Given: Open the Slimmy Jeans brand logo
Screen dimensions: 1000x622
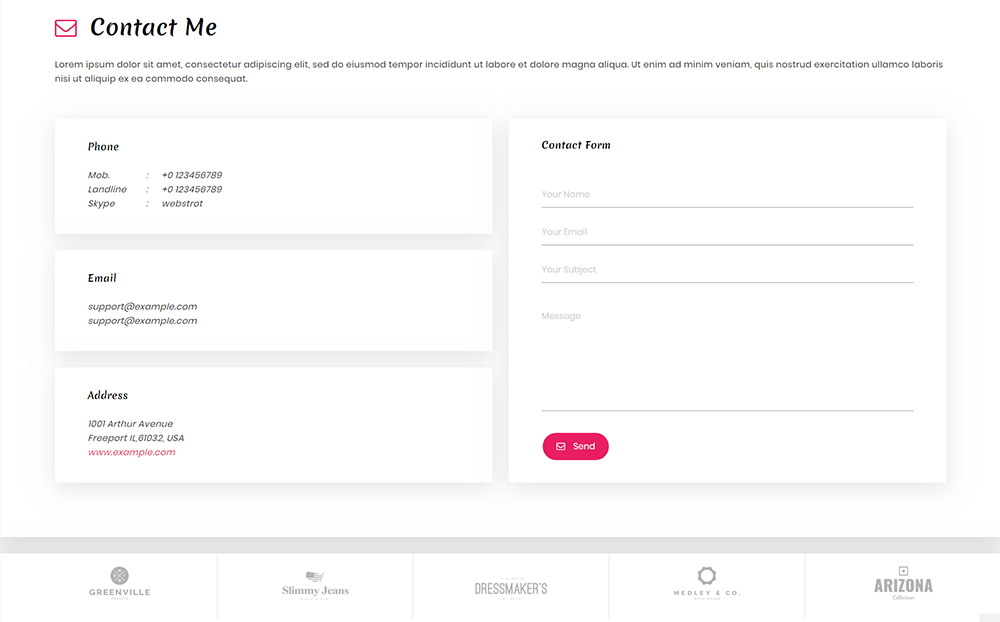Looking at the screenshot, I should [x=315, y=586].
